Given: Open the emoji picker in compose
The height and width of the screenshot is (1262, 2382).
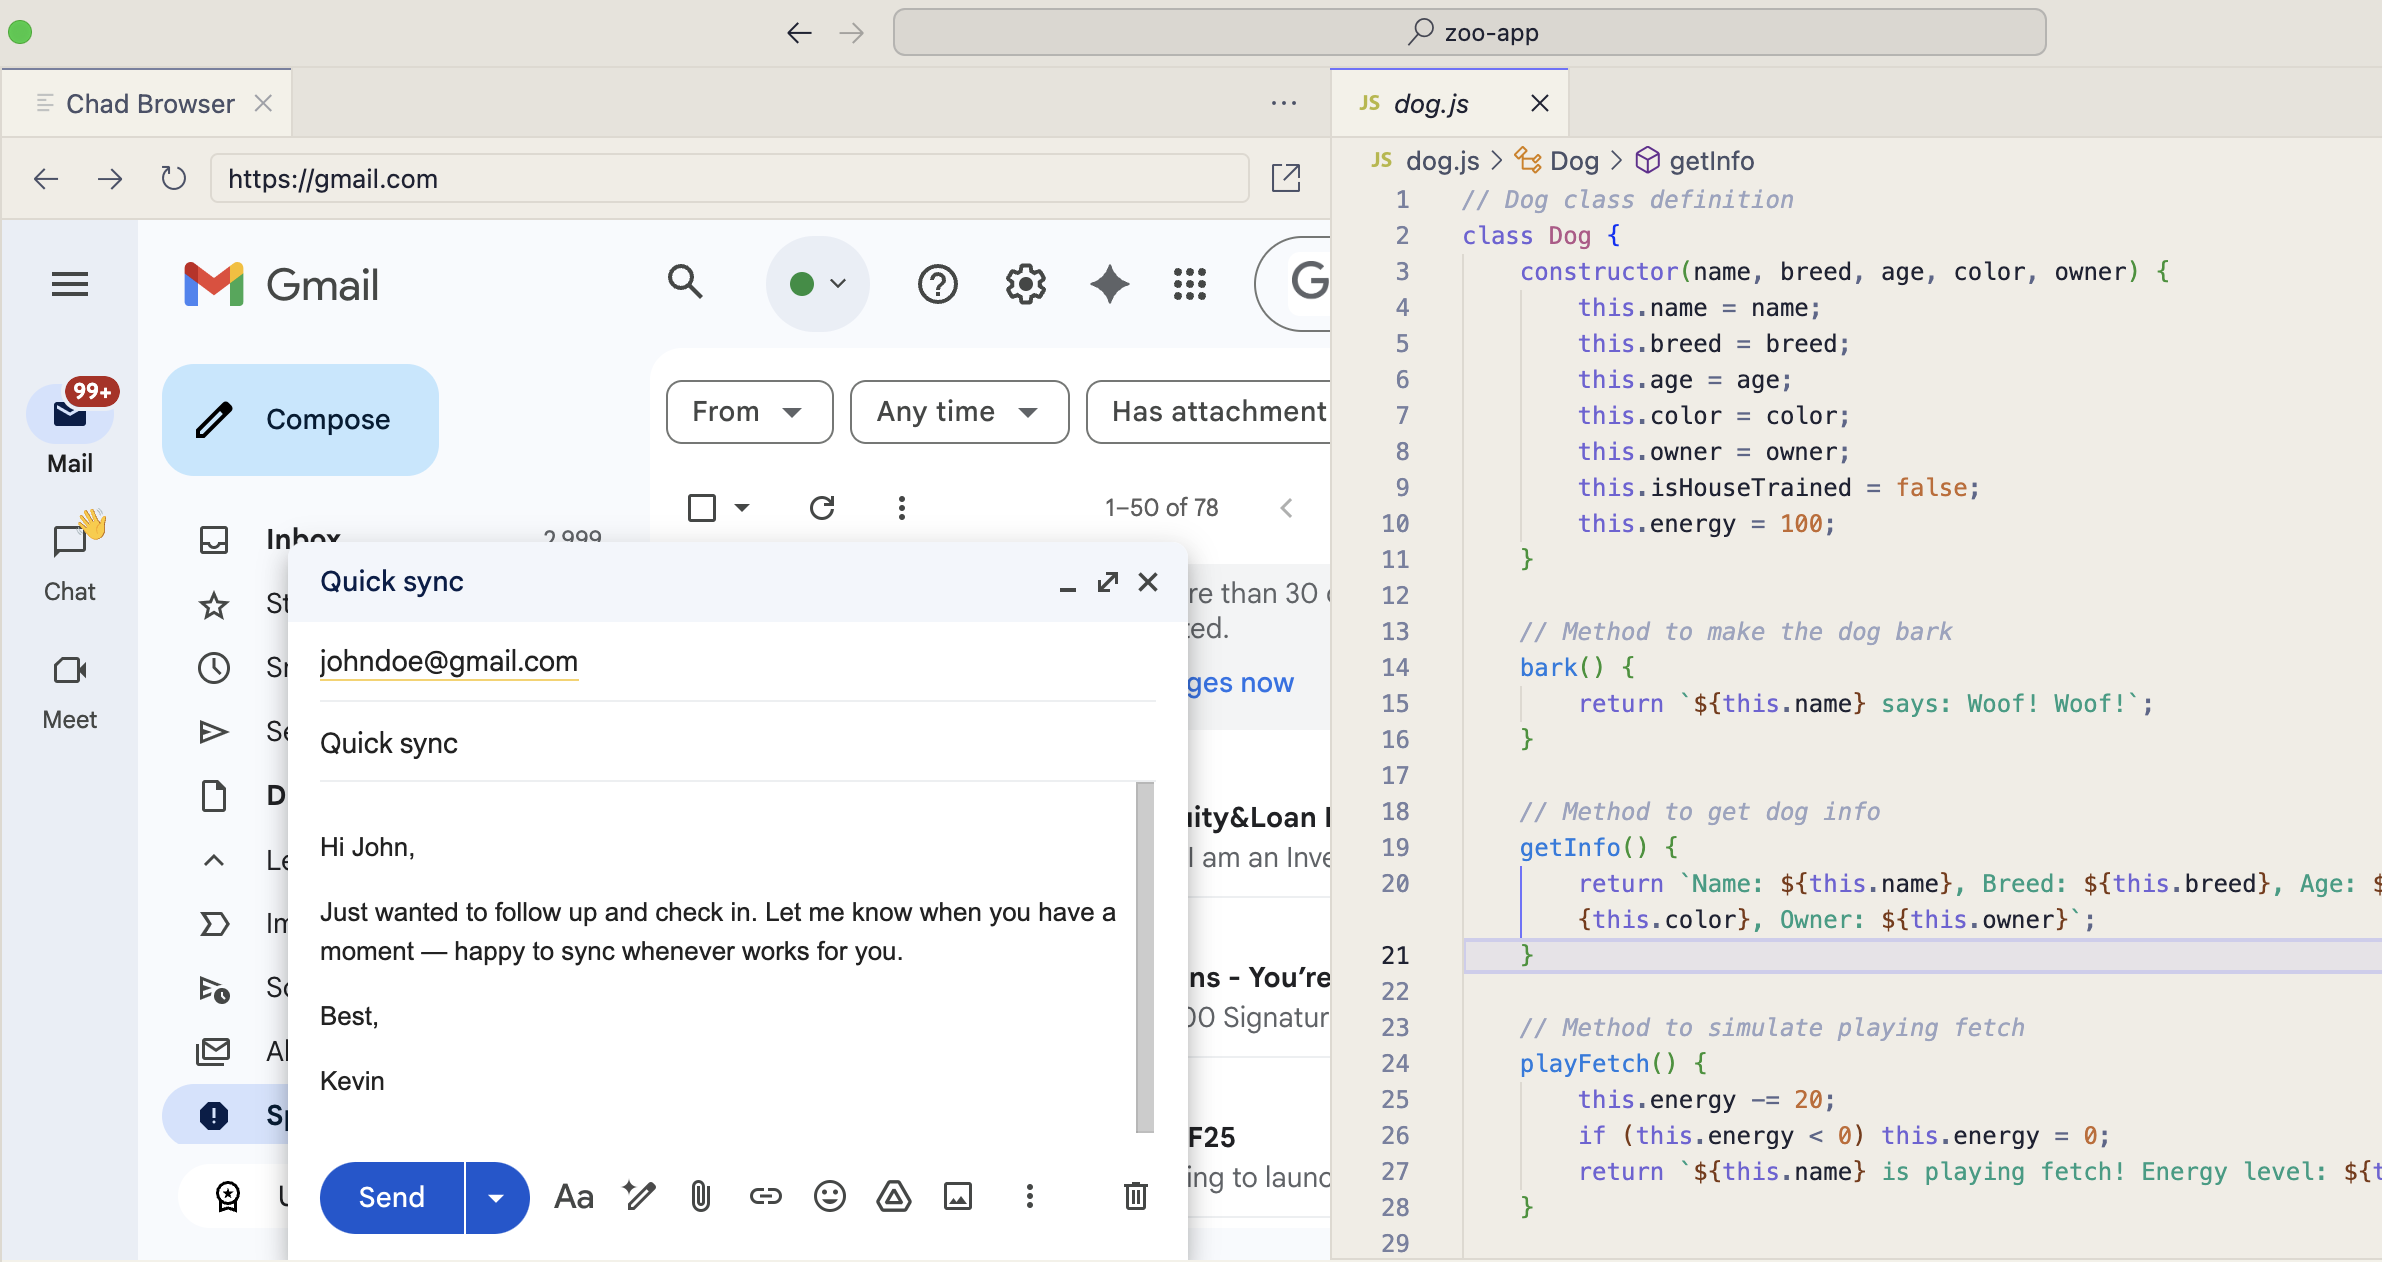Looking at the screenshot, I should tap(829, 1196).
